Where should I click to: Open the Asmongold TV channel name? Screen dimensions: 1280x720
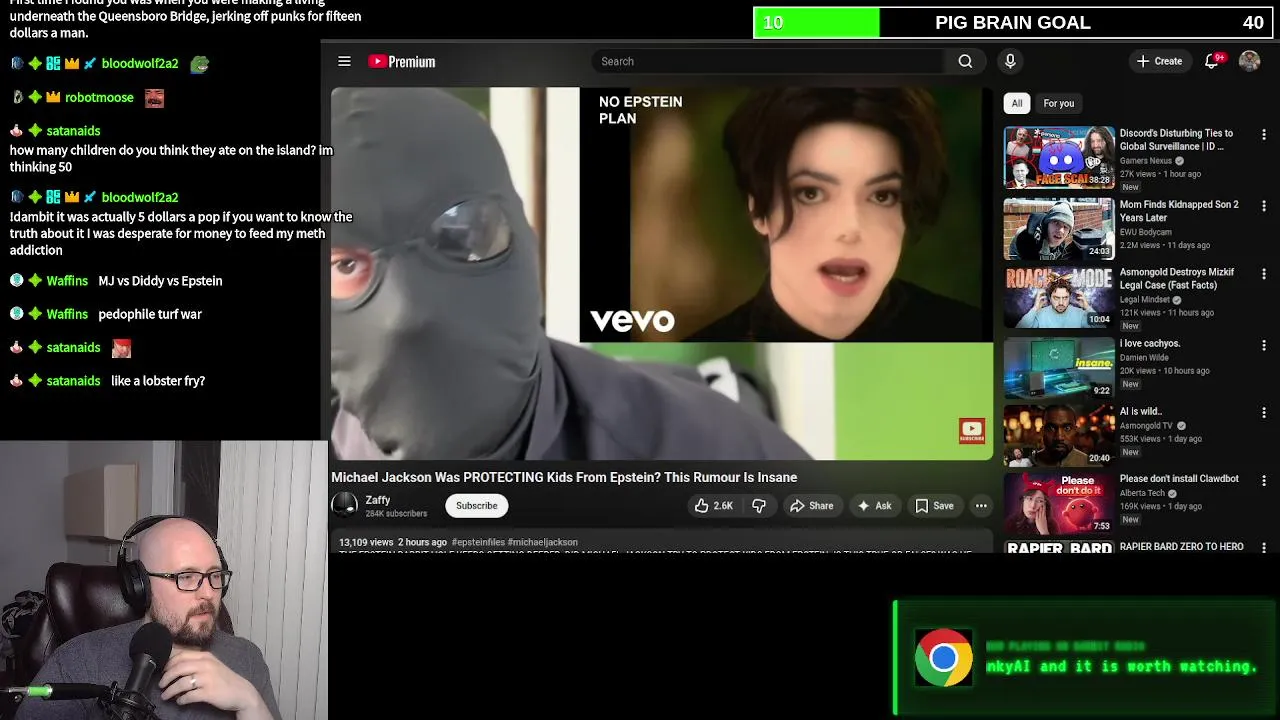coord(1147,426)
